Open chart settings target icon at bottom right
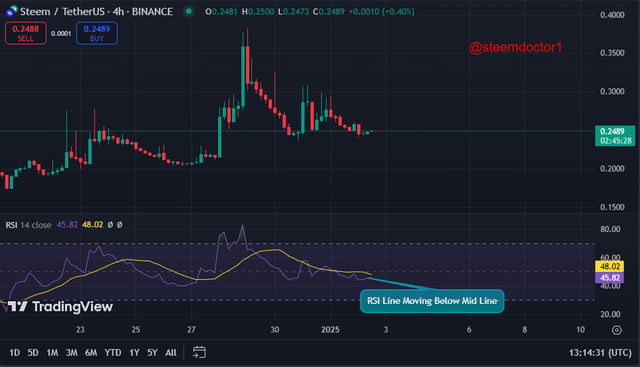The width and height of the screenshot is (640, 367). [617, 330]
